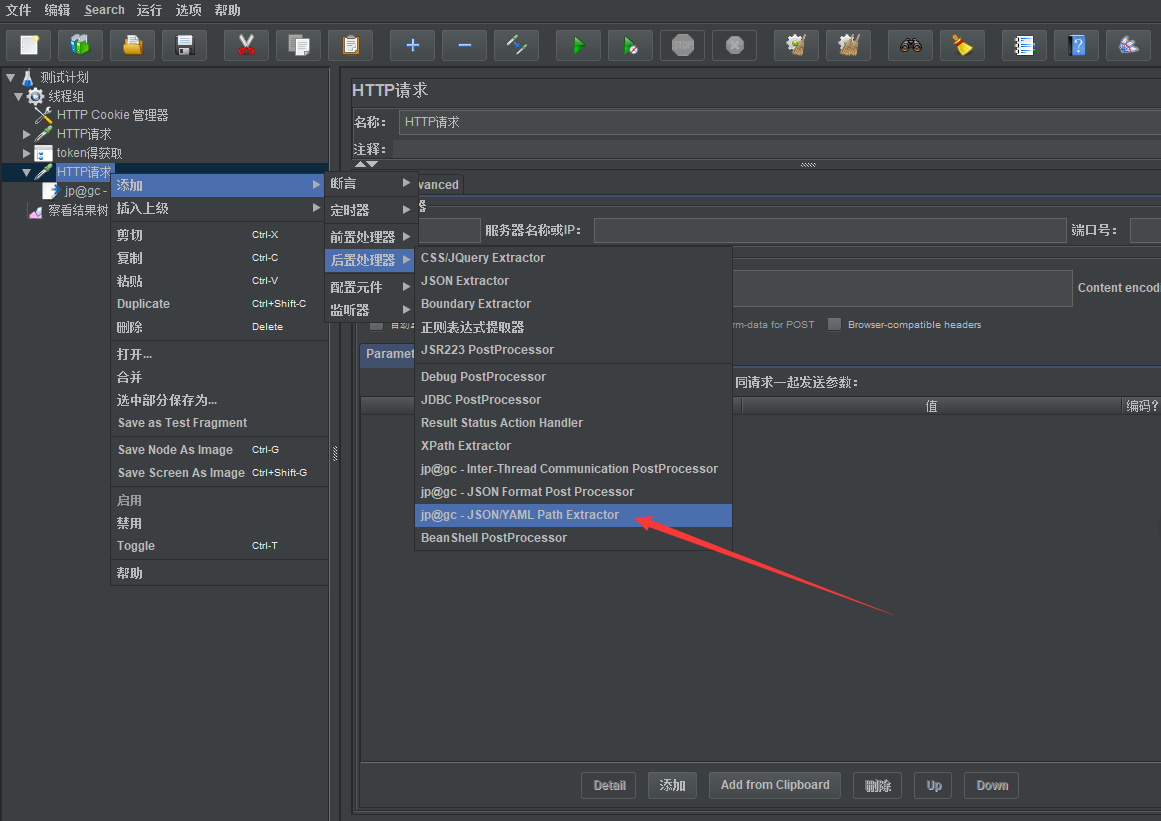Click the 服务器名称或IP input field
The image size is (1161, 821).
pos(829,231)
